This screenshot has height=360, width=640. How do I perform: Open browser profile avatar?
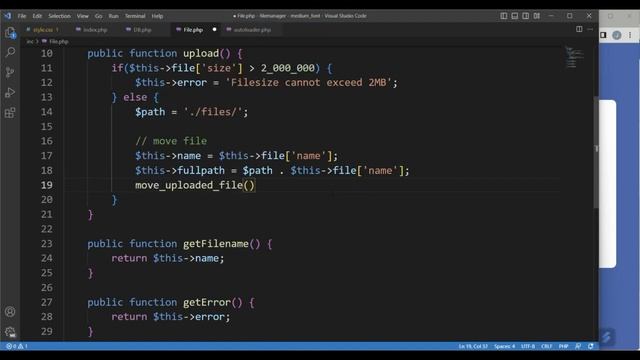click(x=617, y=35)
